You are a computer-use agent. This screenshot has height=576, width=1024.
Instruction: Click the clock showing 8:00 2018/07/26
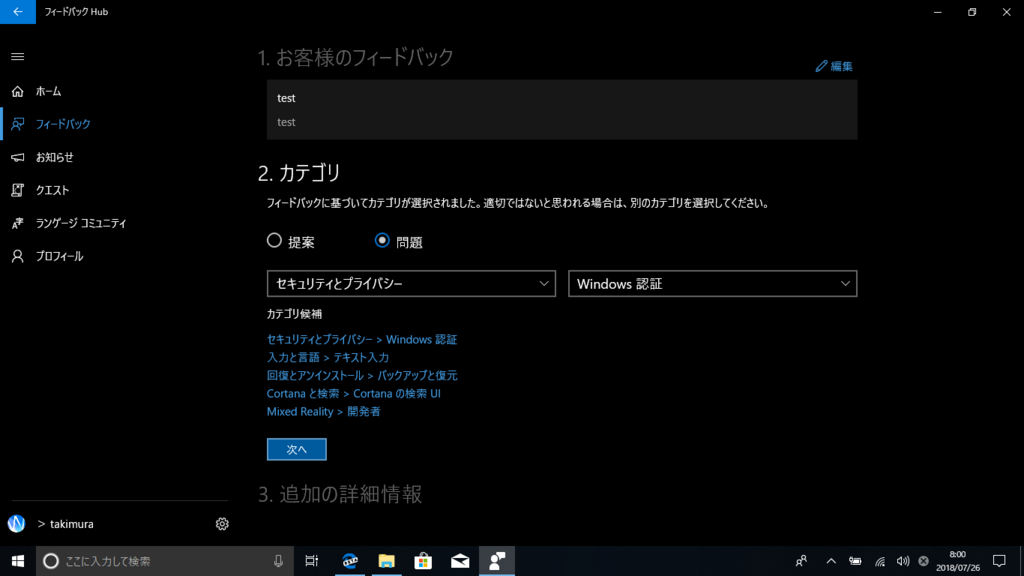(957, 561)
